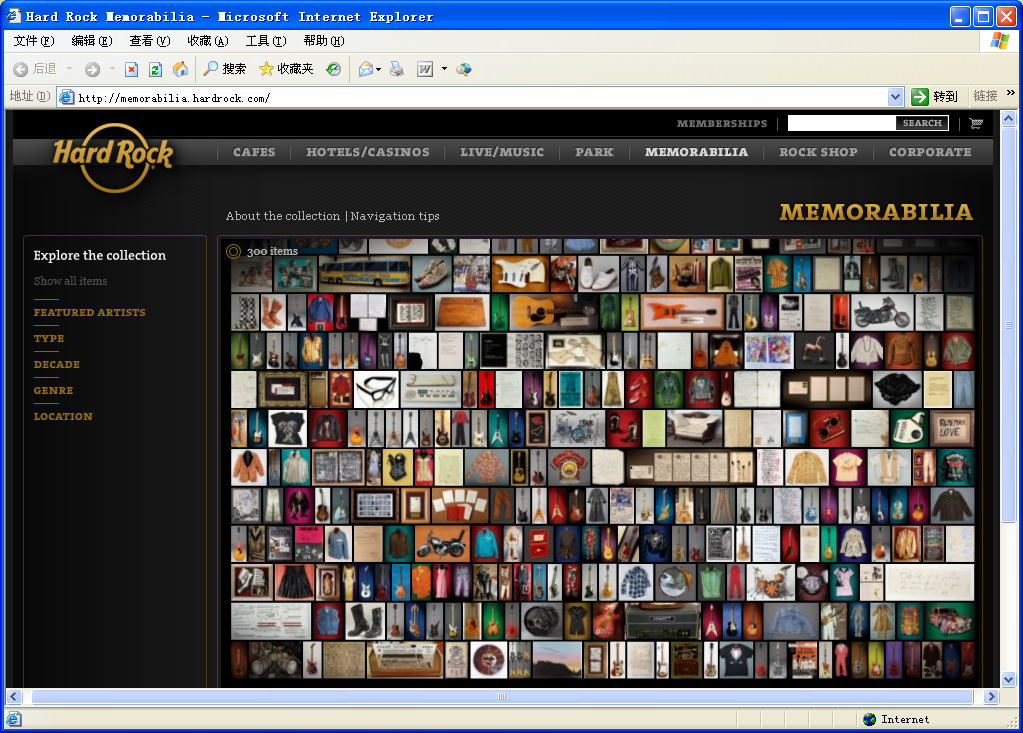
Task: Expand the DECADE filter
Action: pos(57,365)
